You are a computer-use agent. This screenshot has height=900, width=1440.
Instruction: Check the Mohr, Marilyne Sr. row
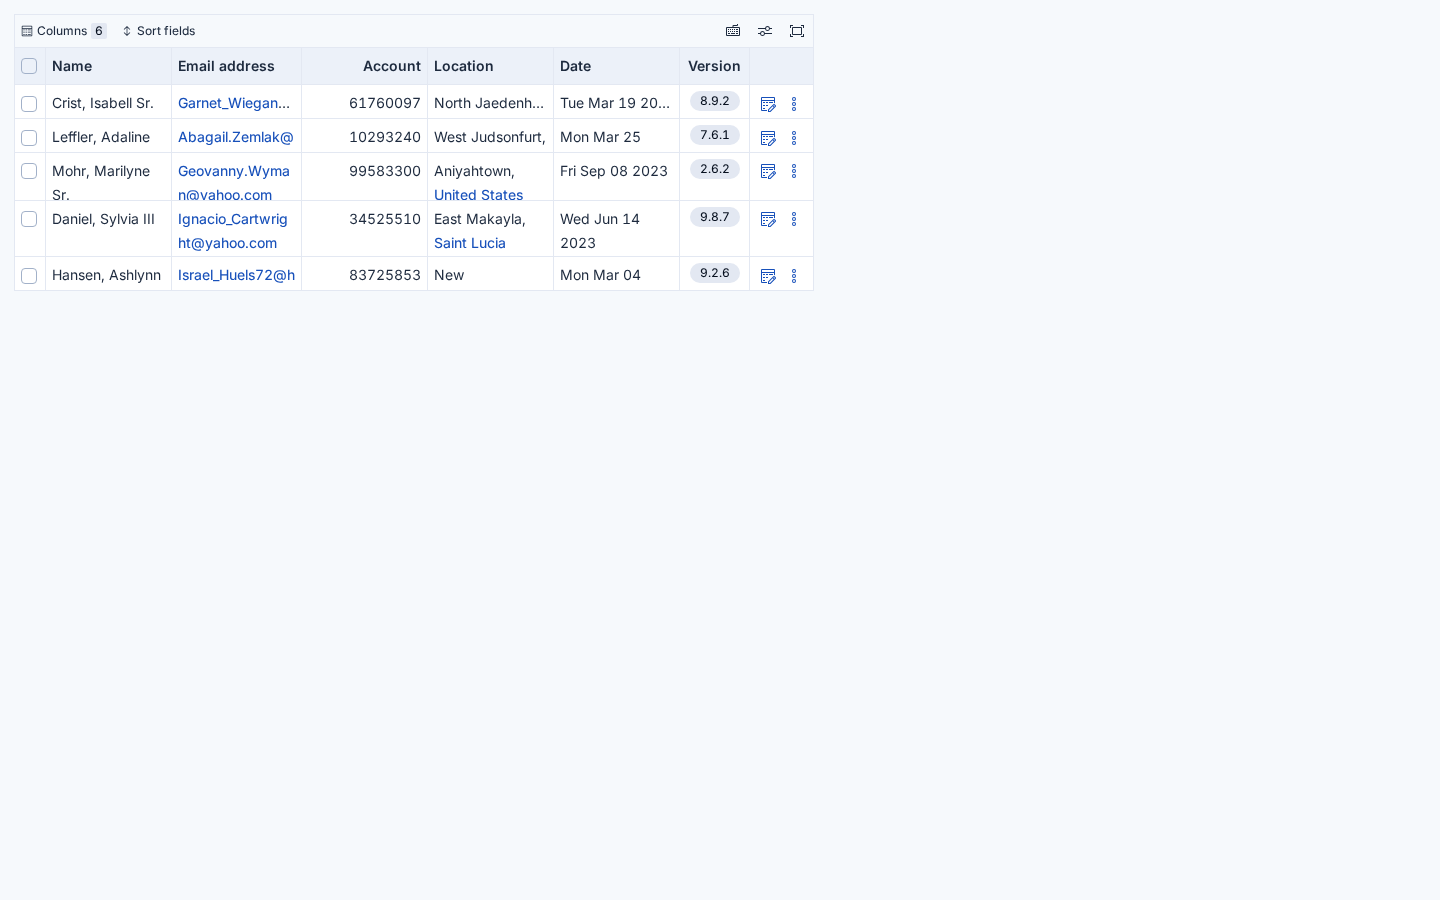tap(29, 171)
